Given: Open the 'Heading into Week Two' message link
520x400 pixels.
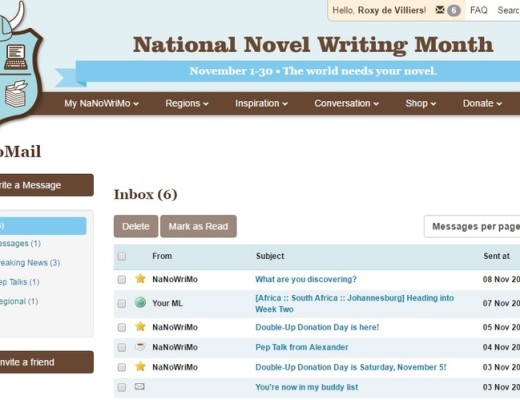Looking at the screenshot, I should 354,303.
